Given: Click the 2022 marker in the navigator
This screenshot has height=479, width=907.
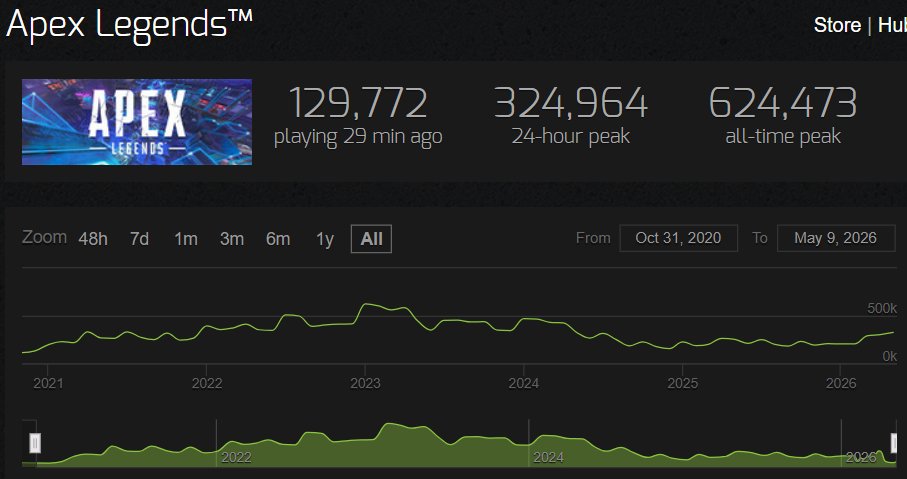Looking at the screenshot, I should [237, 458].
